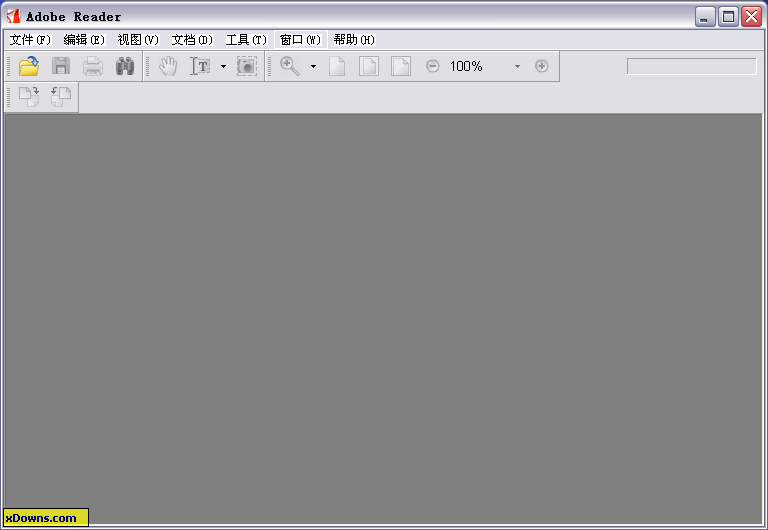Minimize the Adobe Reader window
Viewport: 768px width, 530px height.
(705, 17)
